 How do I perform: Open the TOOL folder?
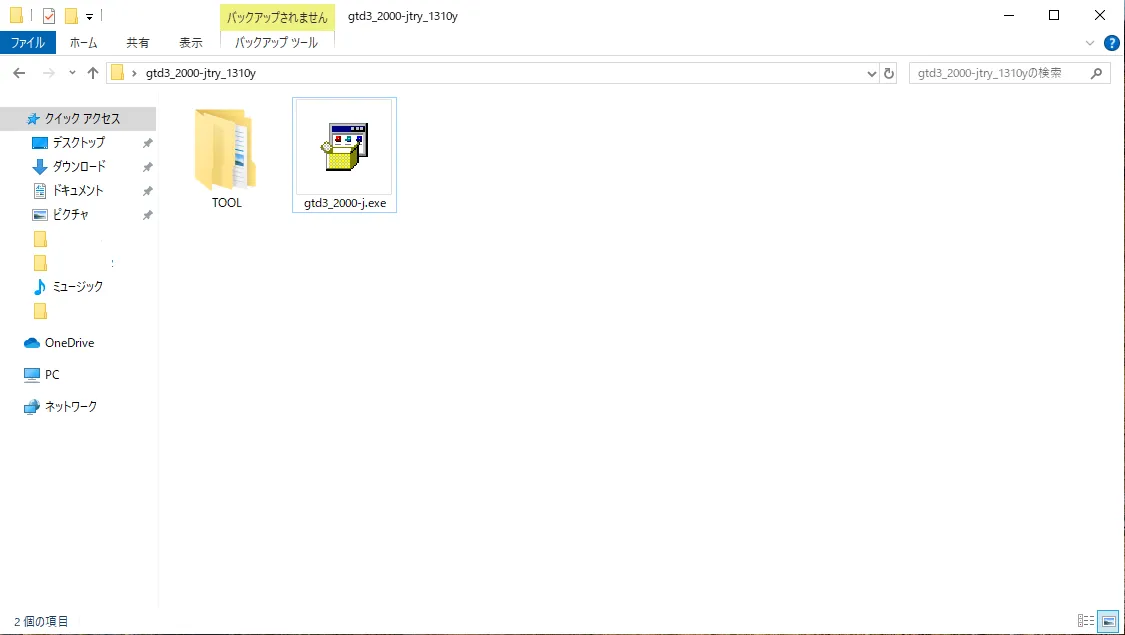click(227, 158)
